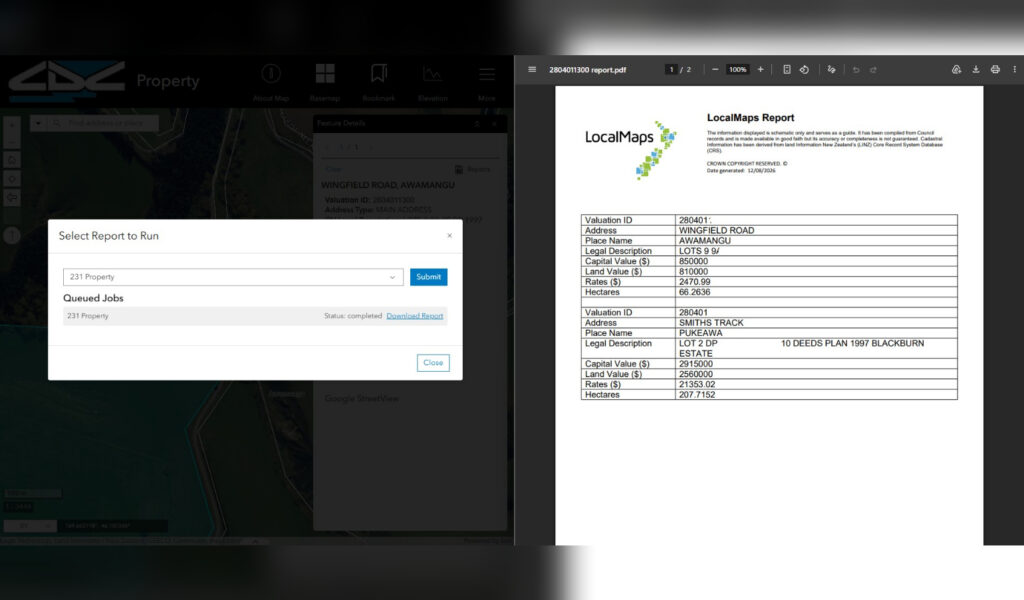
Task: Click the LocalMaps logo in the PDF
Action: coord(630,148)
